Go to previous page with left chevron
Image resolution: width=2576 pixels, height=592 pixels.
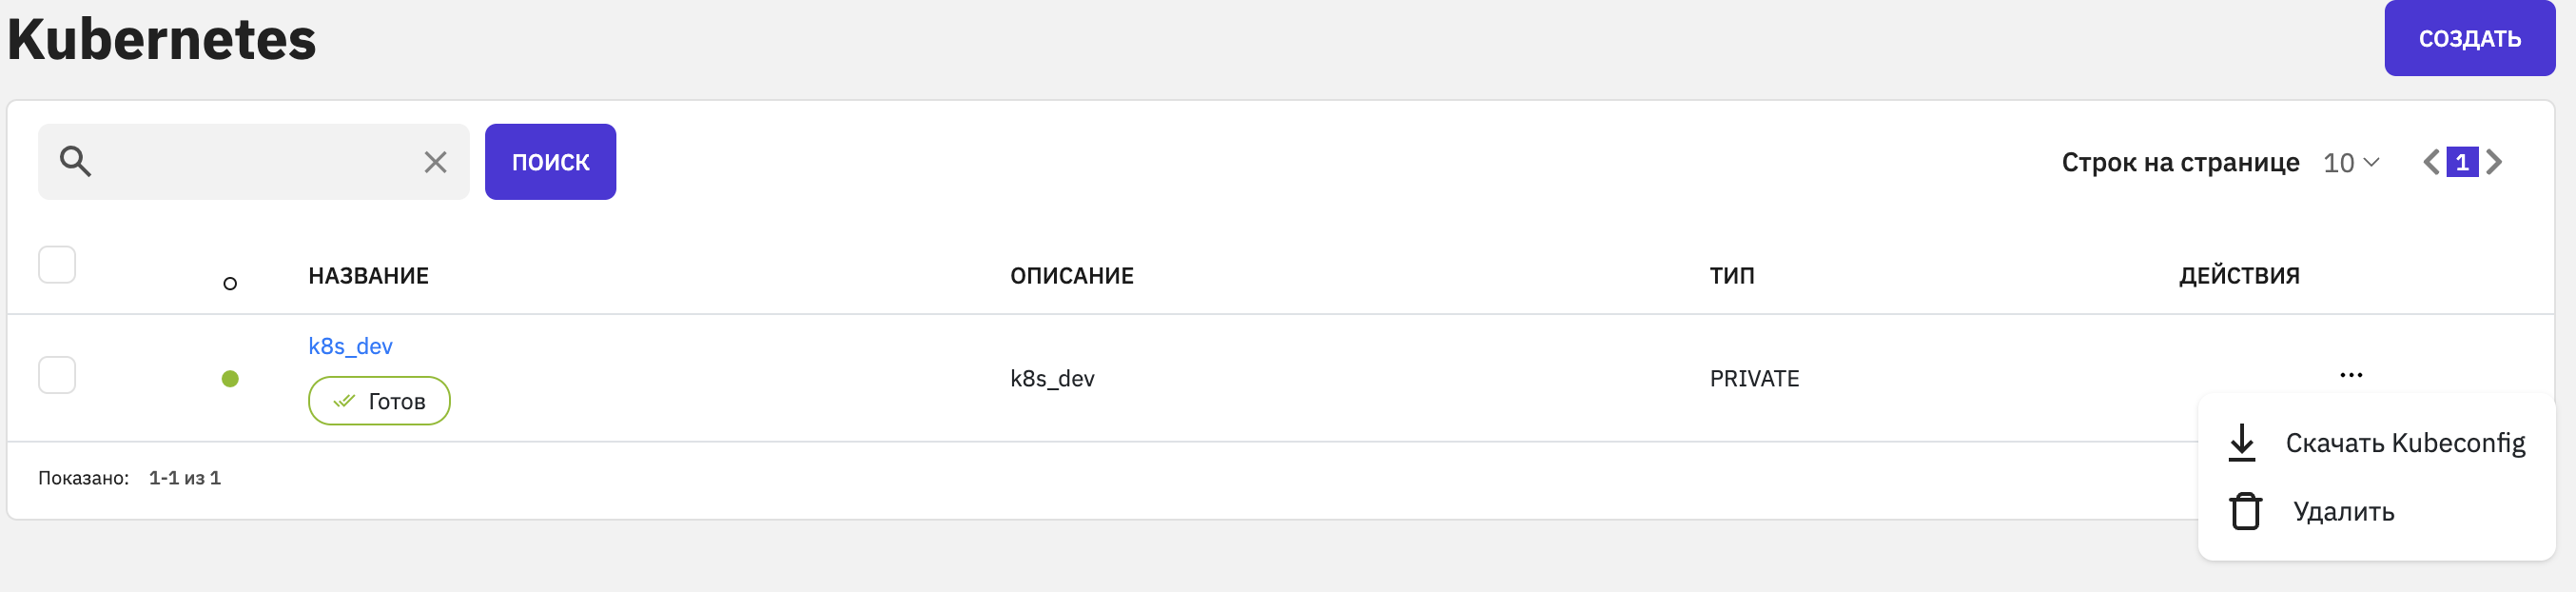coord(2431,162)
